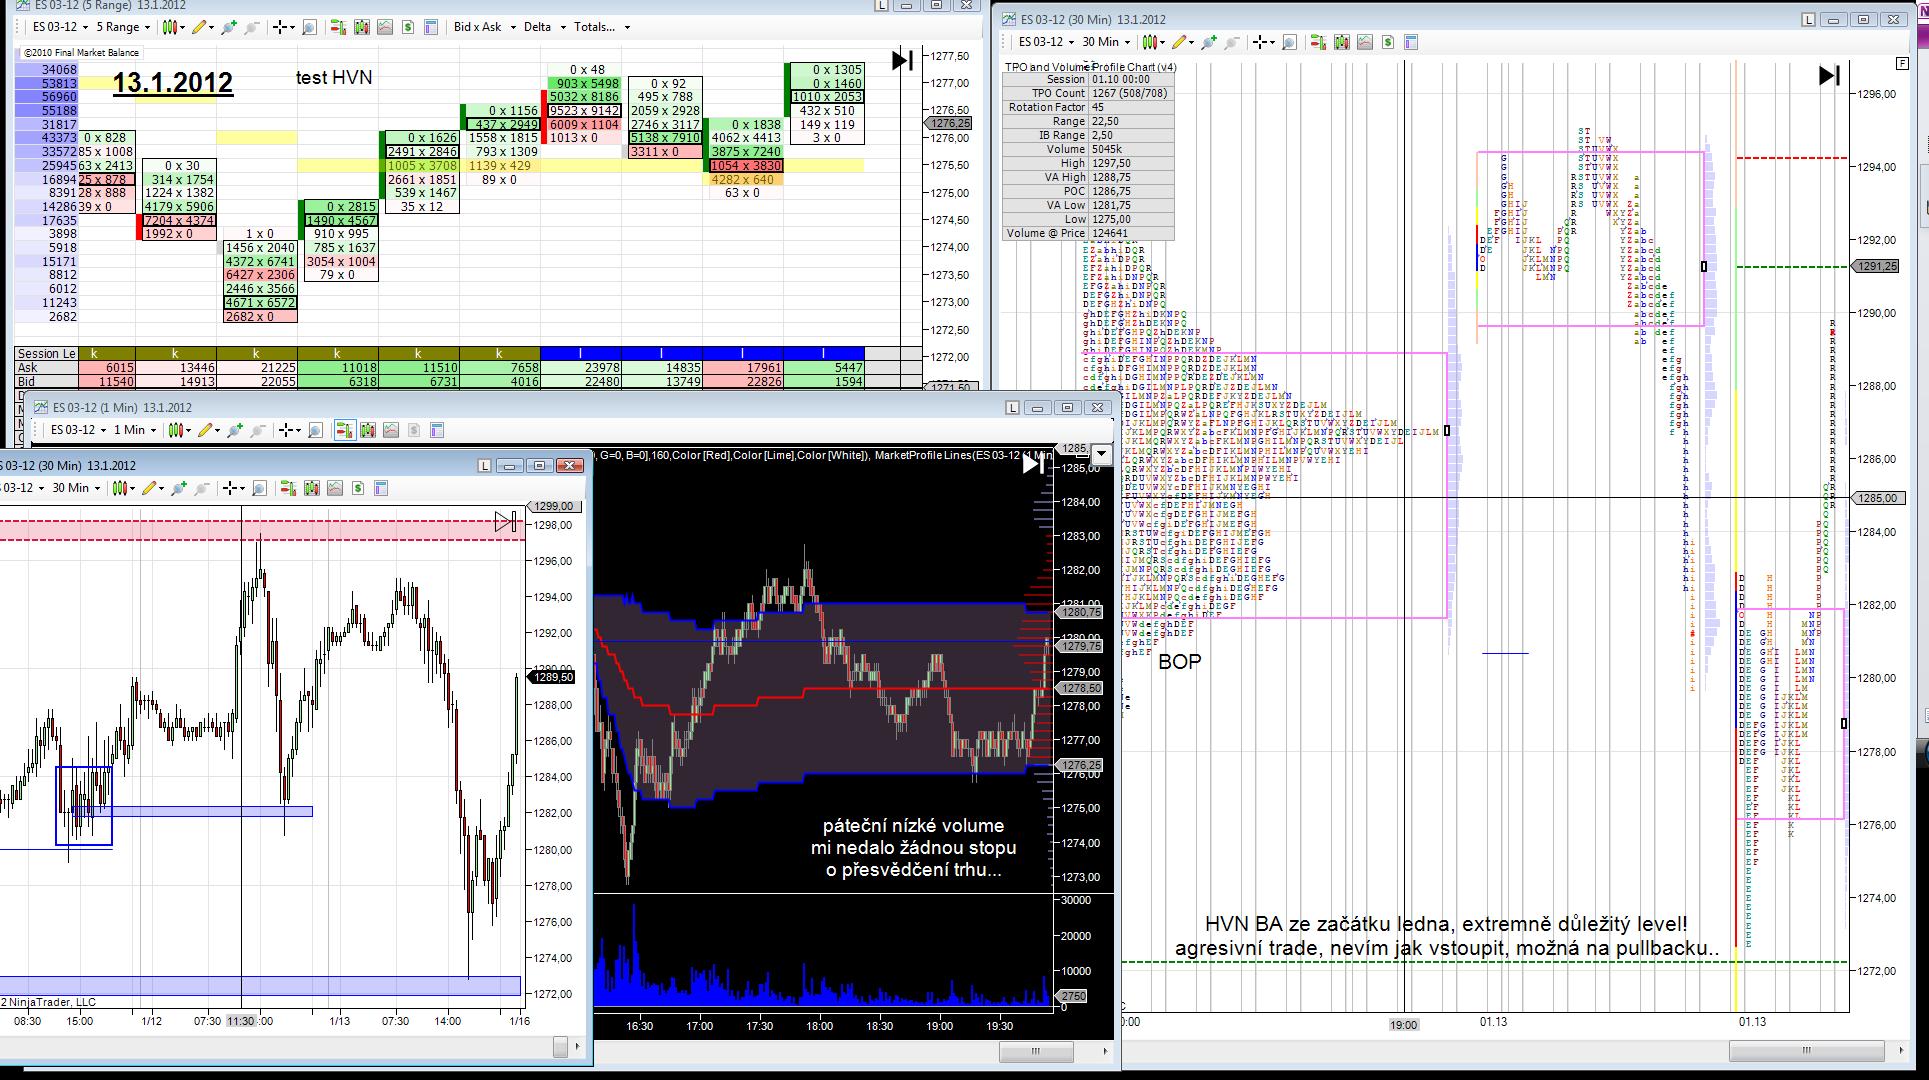Click skip-to-end arrow on TPO profile chart
This screenshot has height=1080, width=1929.
pos(1829,75)
